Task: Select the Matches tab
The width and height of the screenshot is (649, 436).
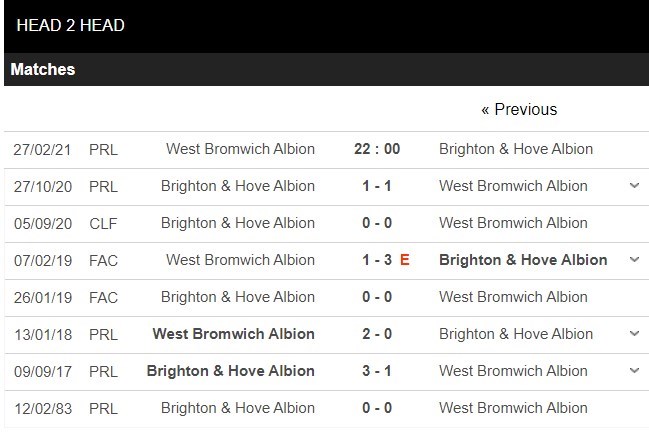Action: click(43, 70)
